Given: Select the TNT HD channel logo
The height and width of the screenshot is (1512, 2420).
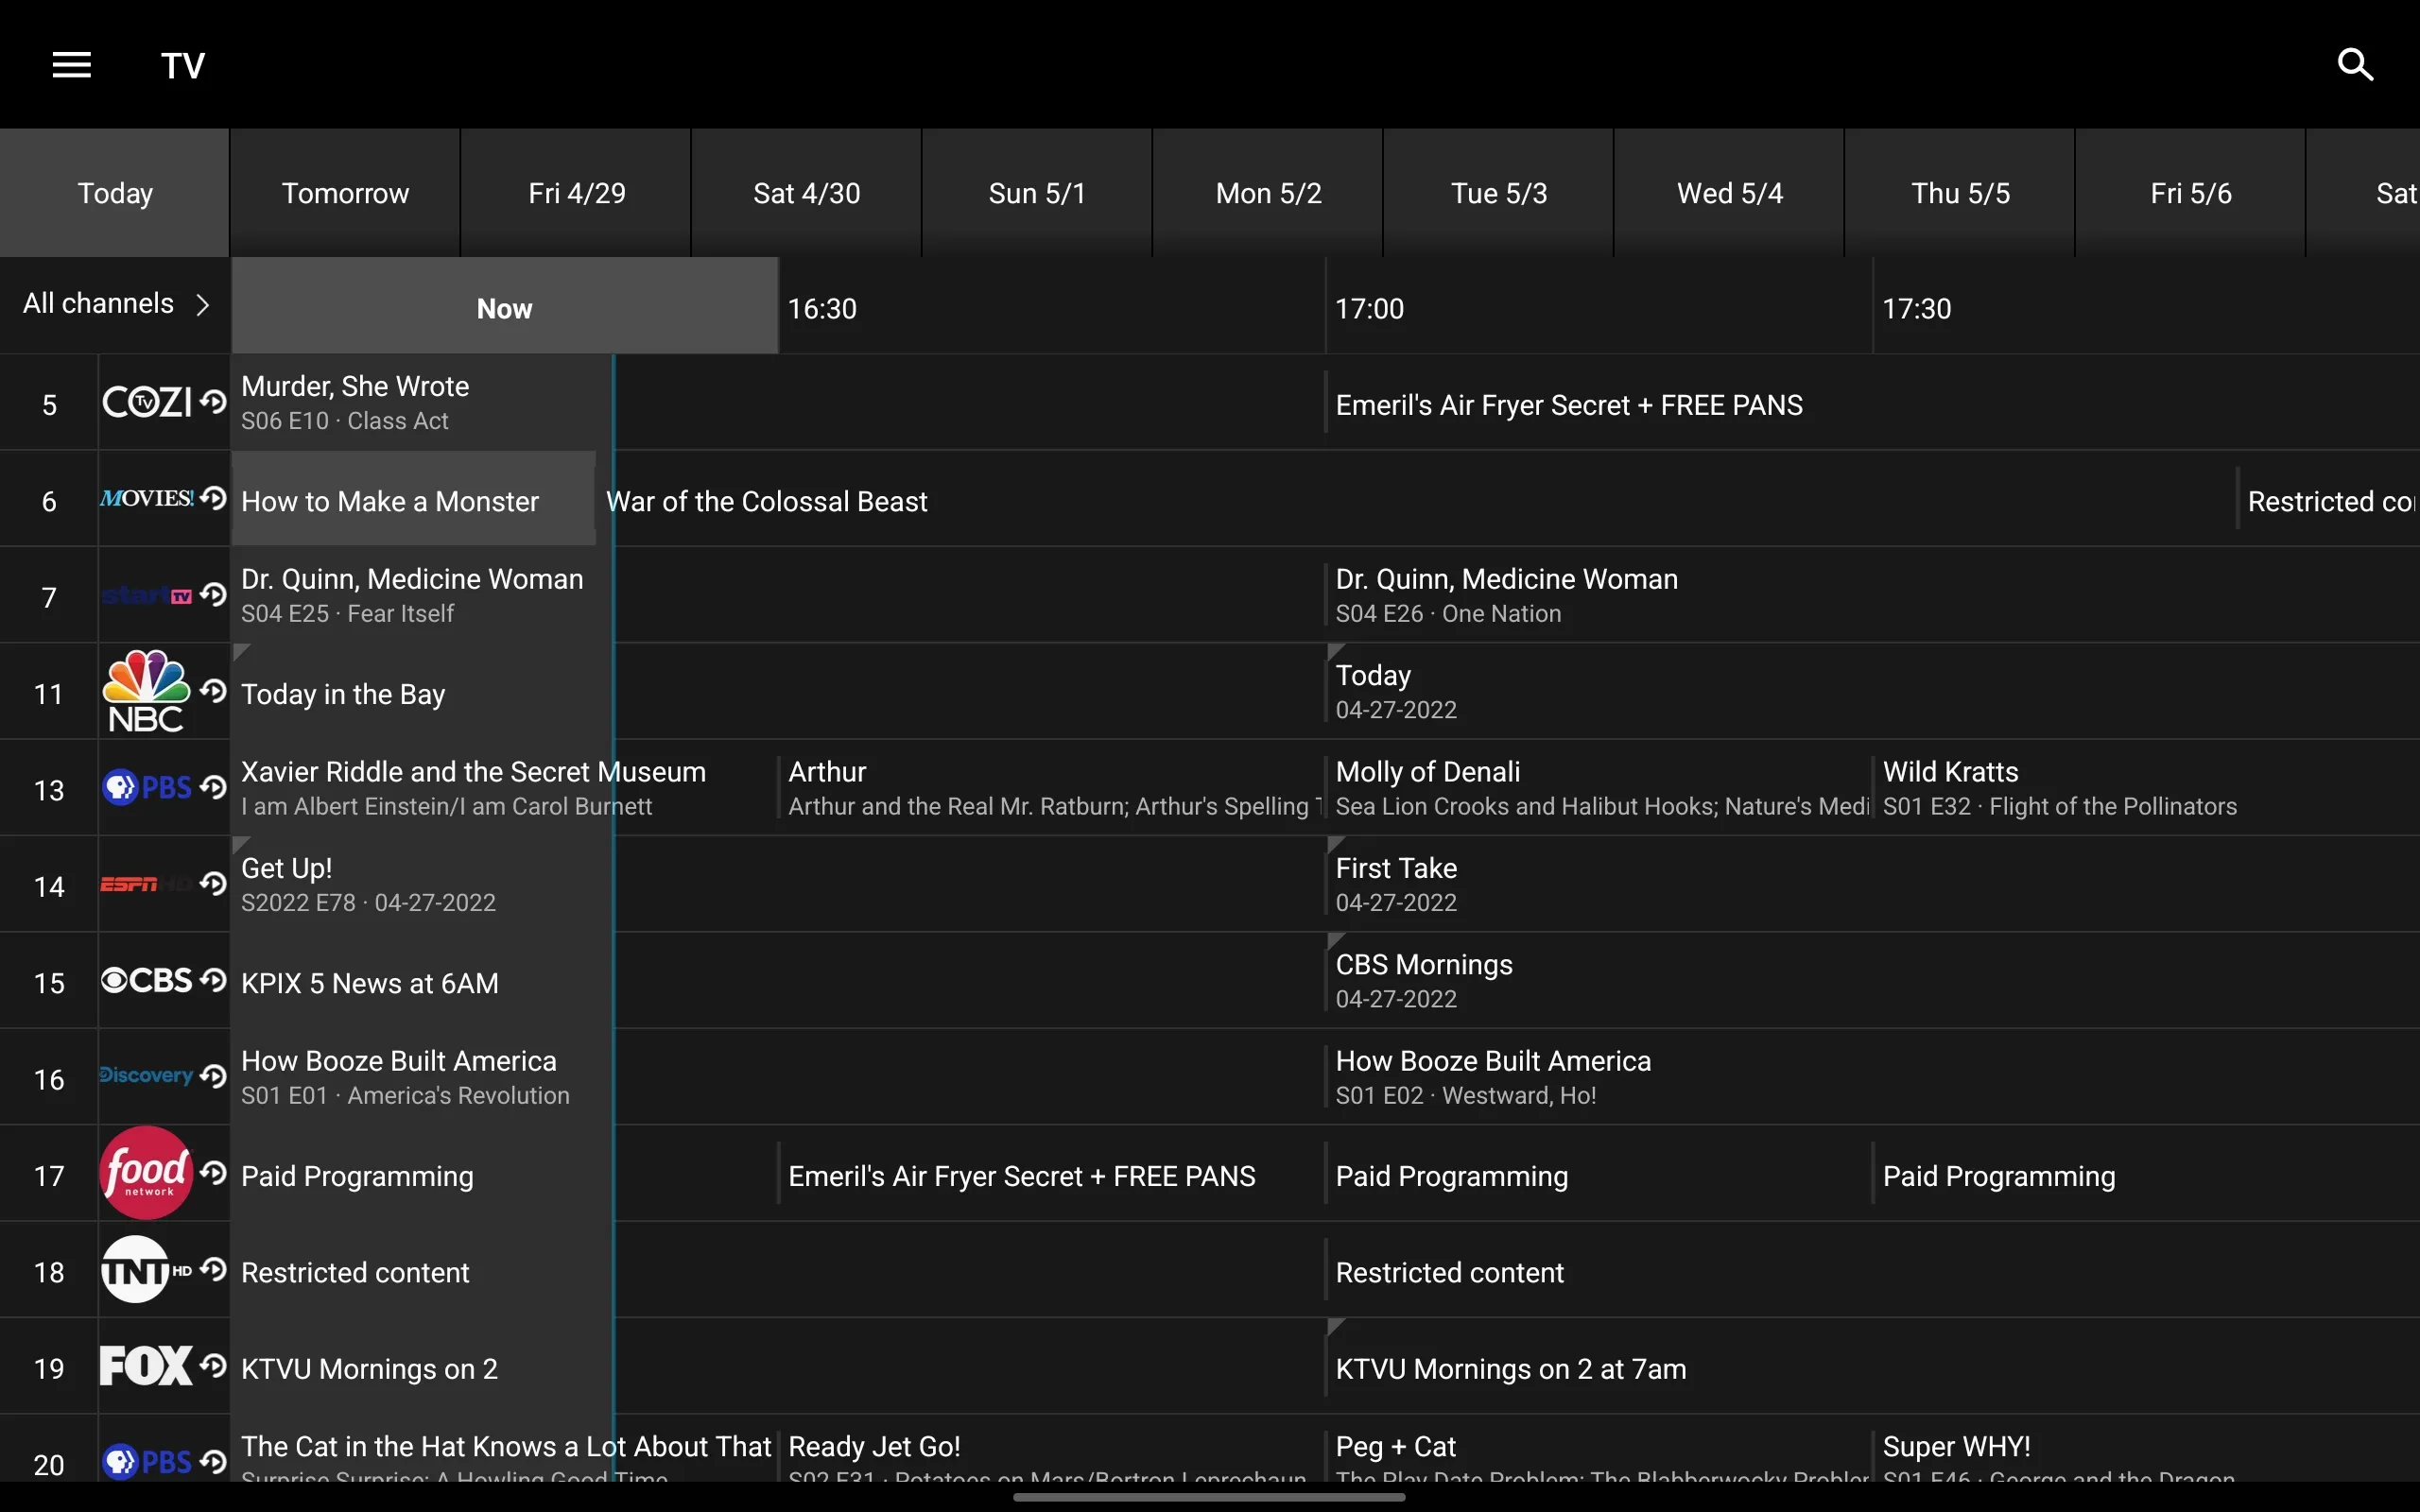Looking at the screenshot, I should 147,1270.
